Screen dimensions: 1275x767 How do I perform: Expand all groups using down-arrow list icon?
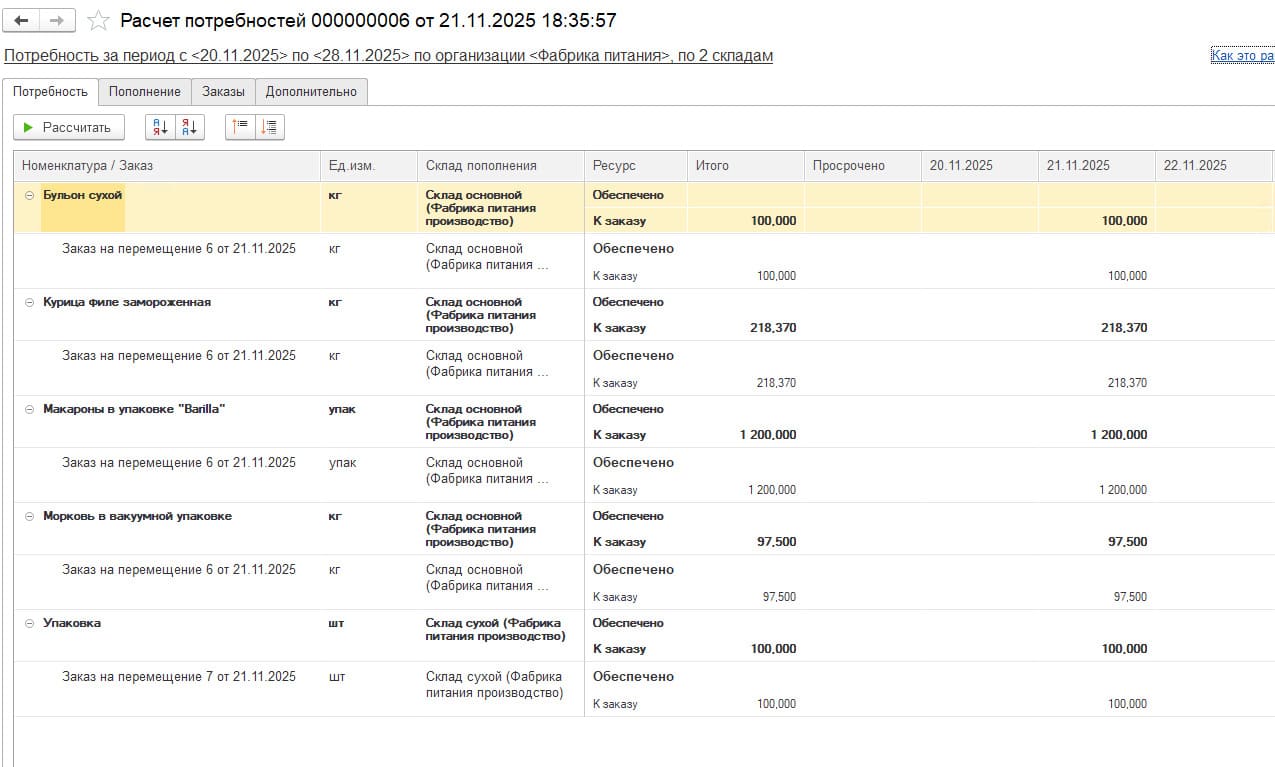[270, 127]
